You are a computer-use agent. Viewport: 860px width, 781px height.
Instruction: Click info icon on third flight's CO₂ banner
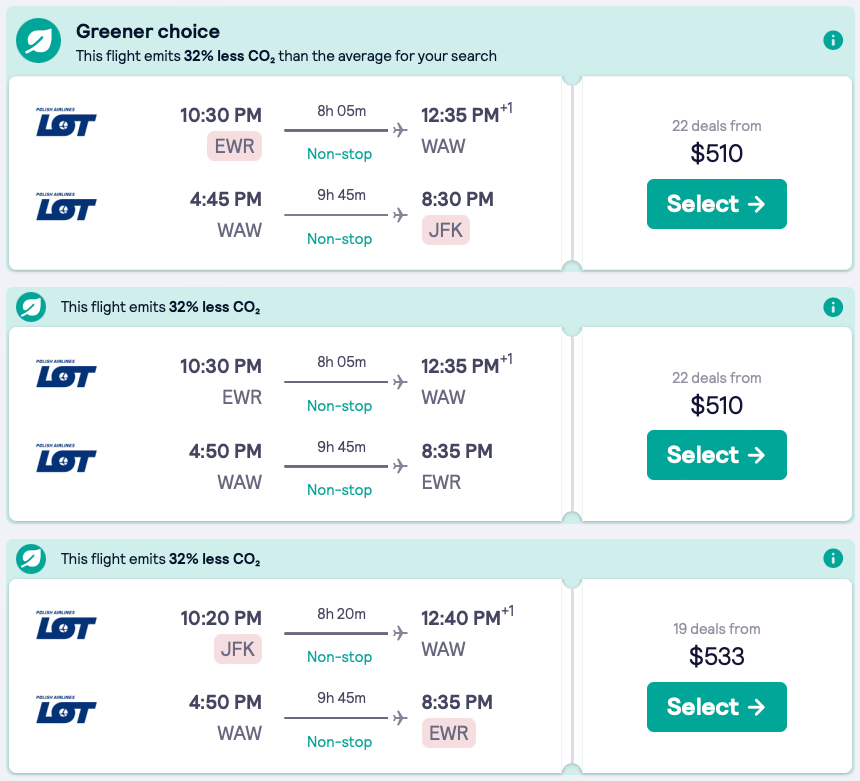point(832,558)
